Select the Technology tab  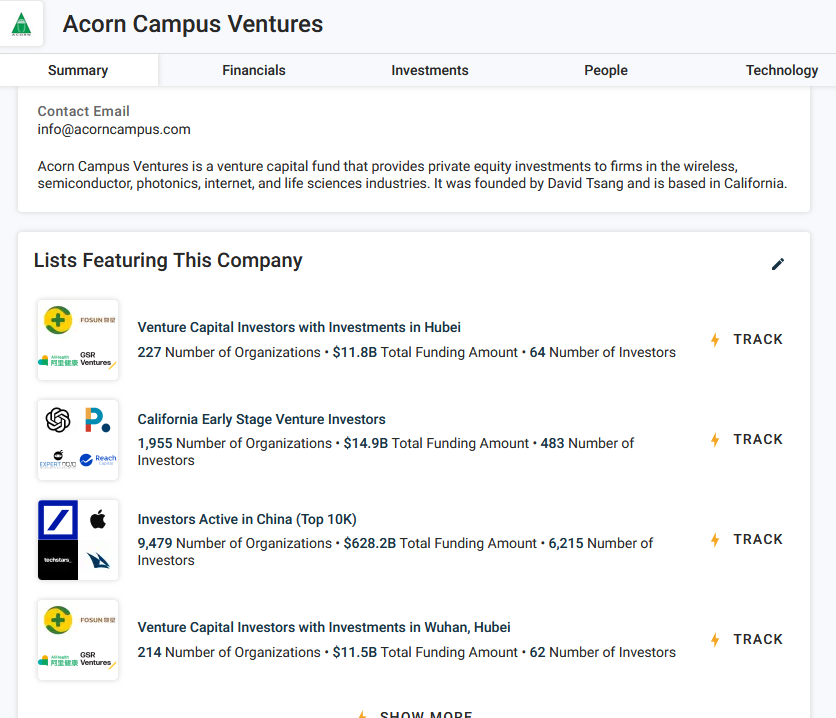(x=782, y=70)
